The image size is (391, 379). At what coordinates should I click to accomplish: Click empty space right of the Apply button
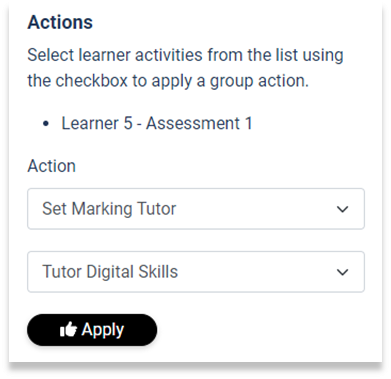pos(260,330)
